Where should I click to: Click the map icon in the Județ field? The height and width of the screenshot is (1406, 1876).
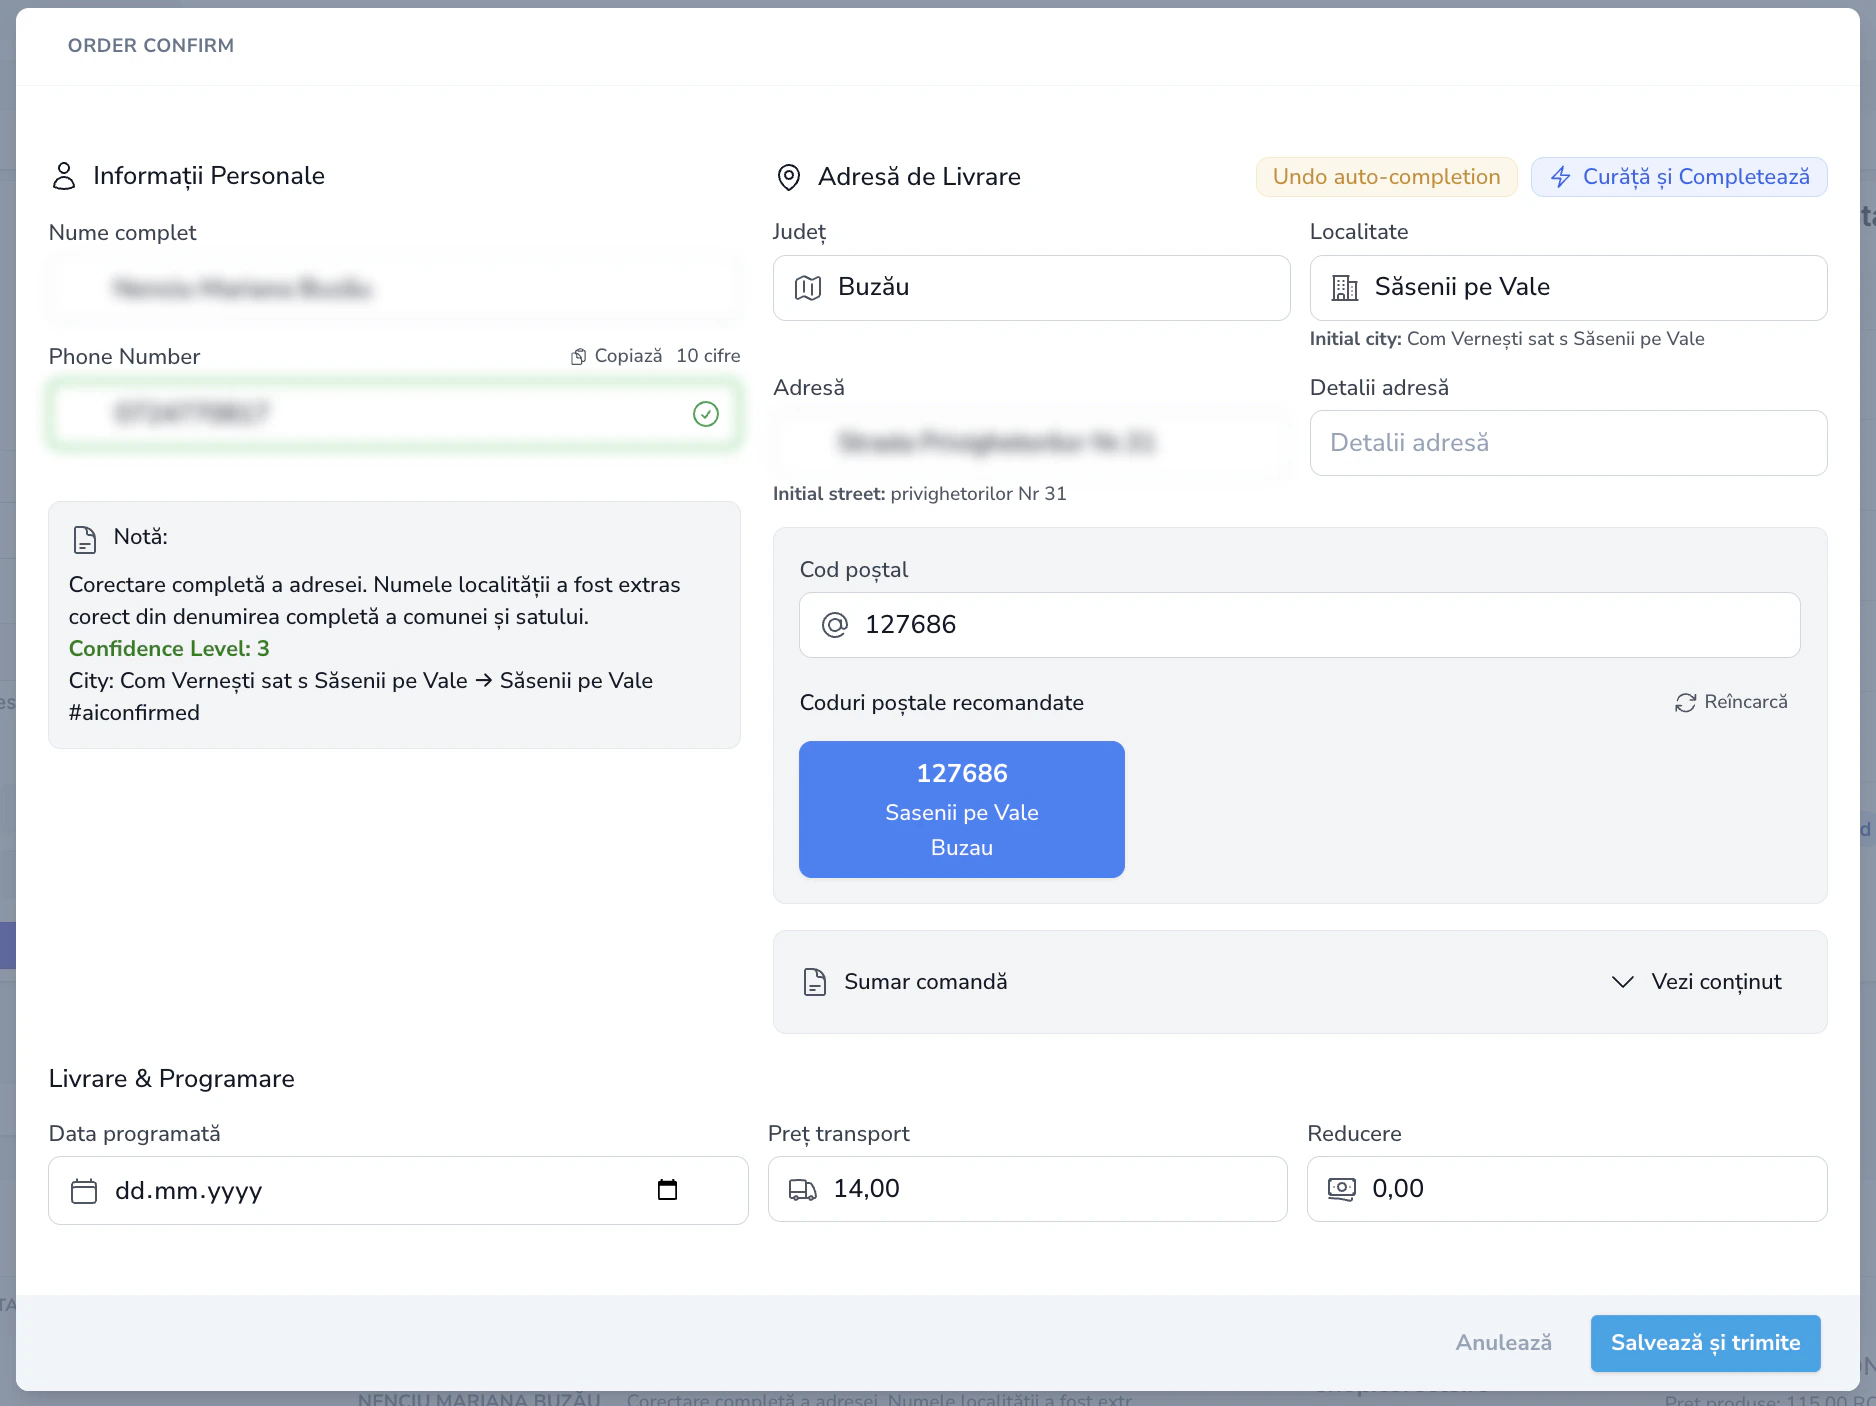tap(808, 288)
